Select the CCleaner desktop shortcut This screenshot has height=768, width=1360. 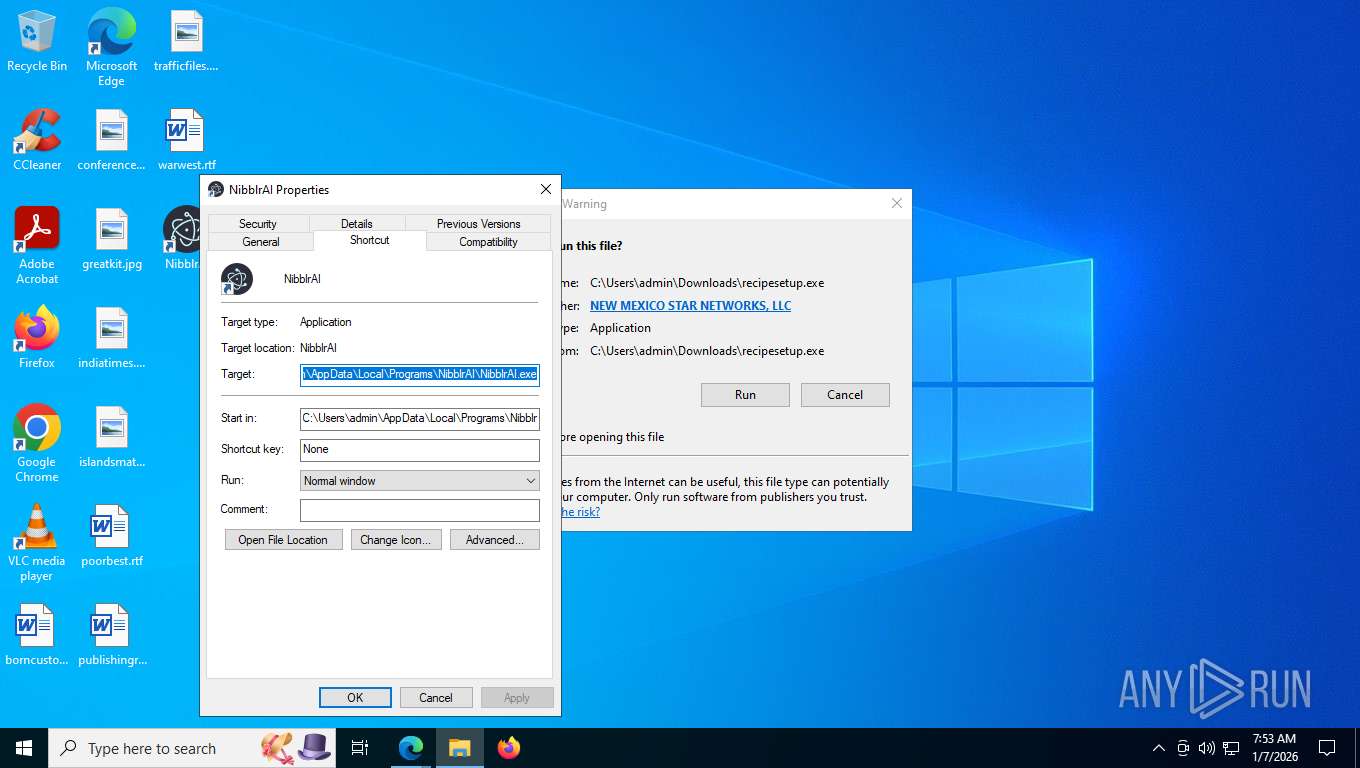click(x=37, y=139)
